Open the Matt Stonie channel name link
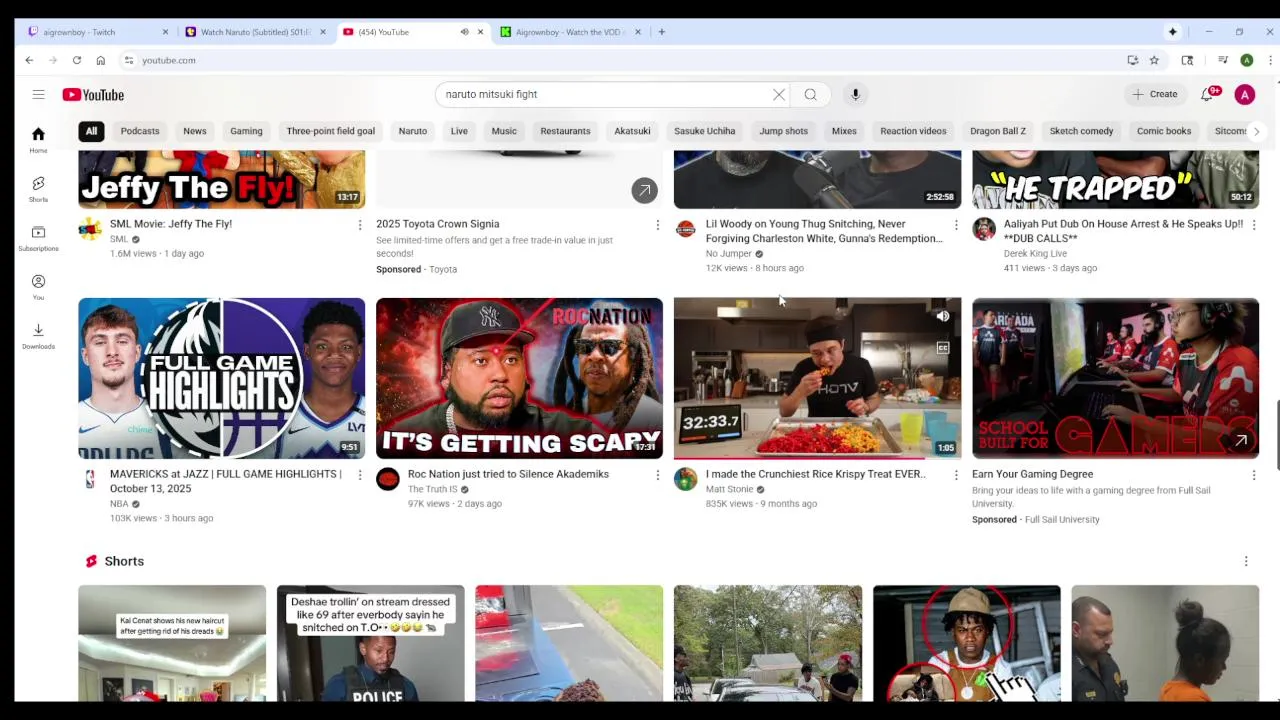Viewport: 1280px width, 720px height. coord(729,489)
